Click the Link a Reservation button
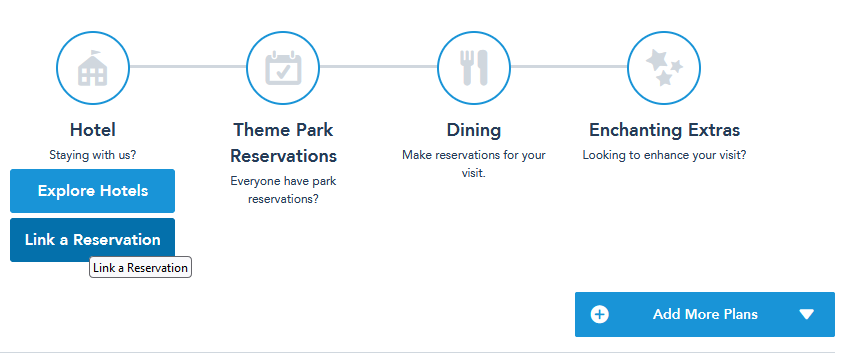This screenshot has width=844, height=360. pos(93,240)
